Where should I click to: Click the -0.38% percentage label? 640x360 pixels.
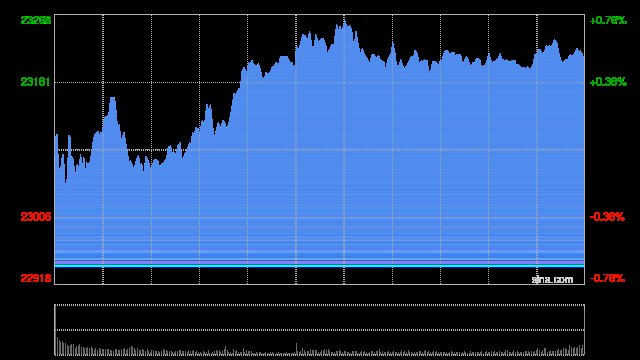point(607,217)
